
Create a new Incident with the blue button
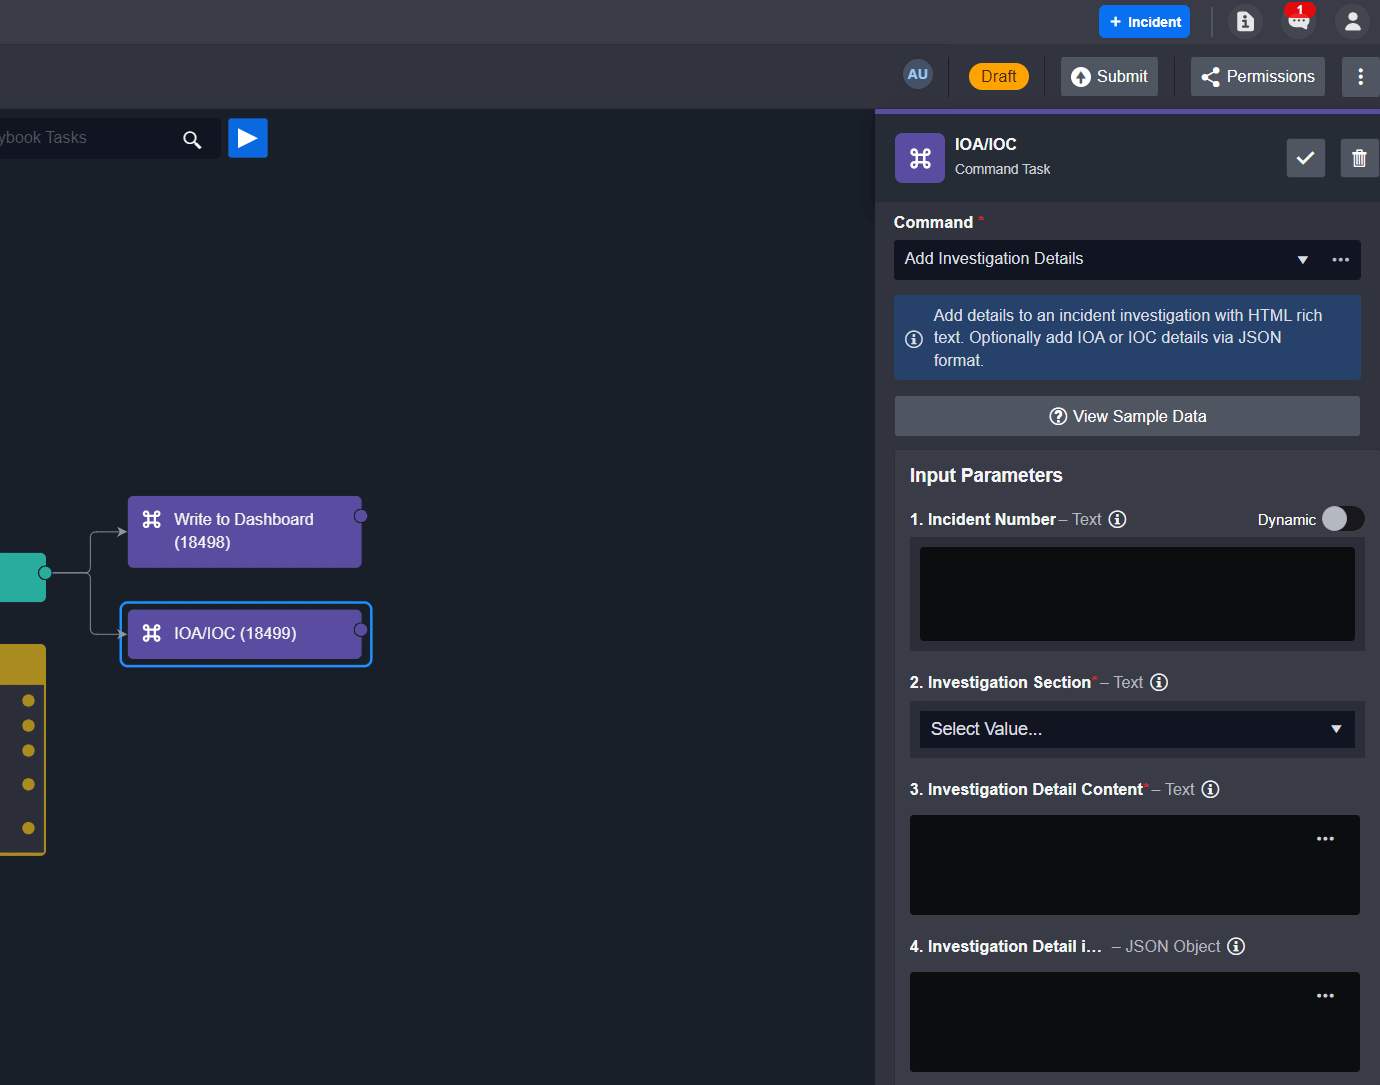[x=1144, y=22]
